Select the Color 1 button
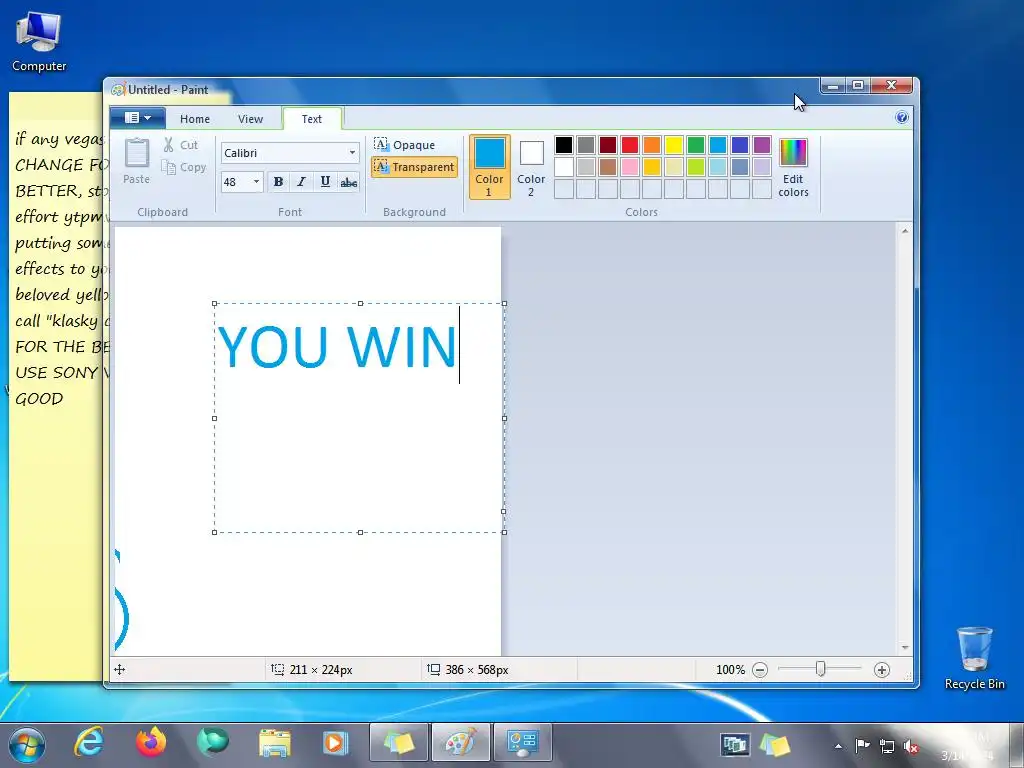 (x=490, y=167)
